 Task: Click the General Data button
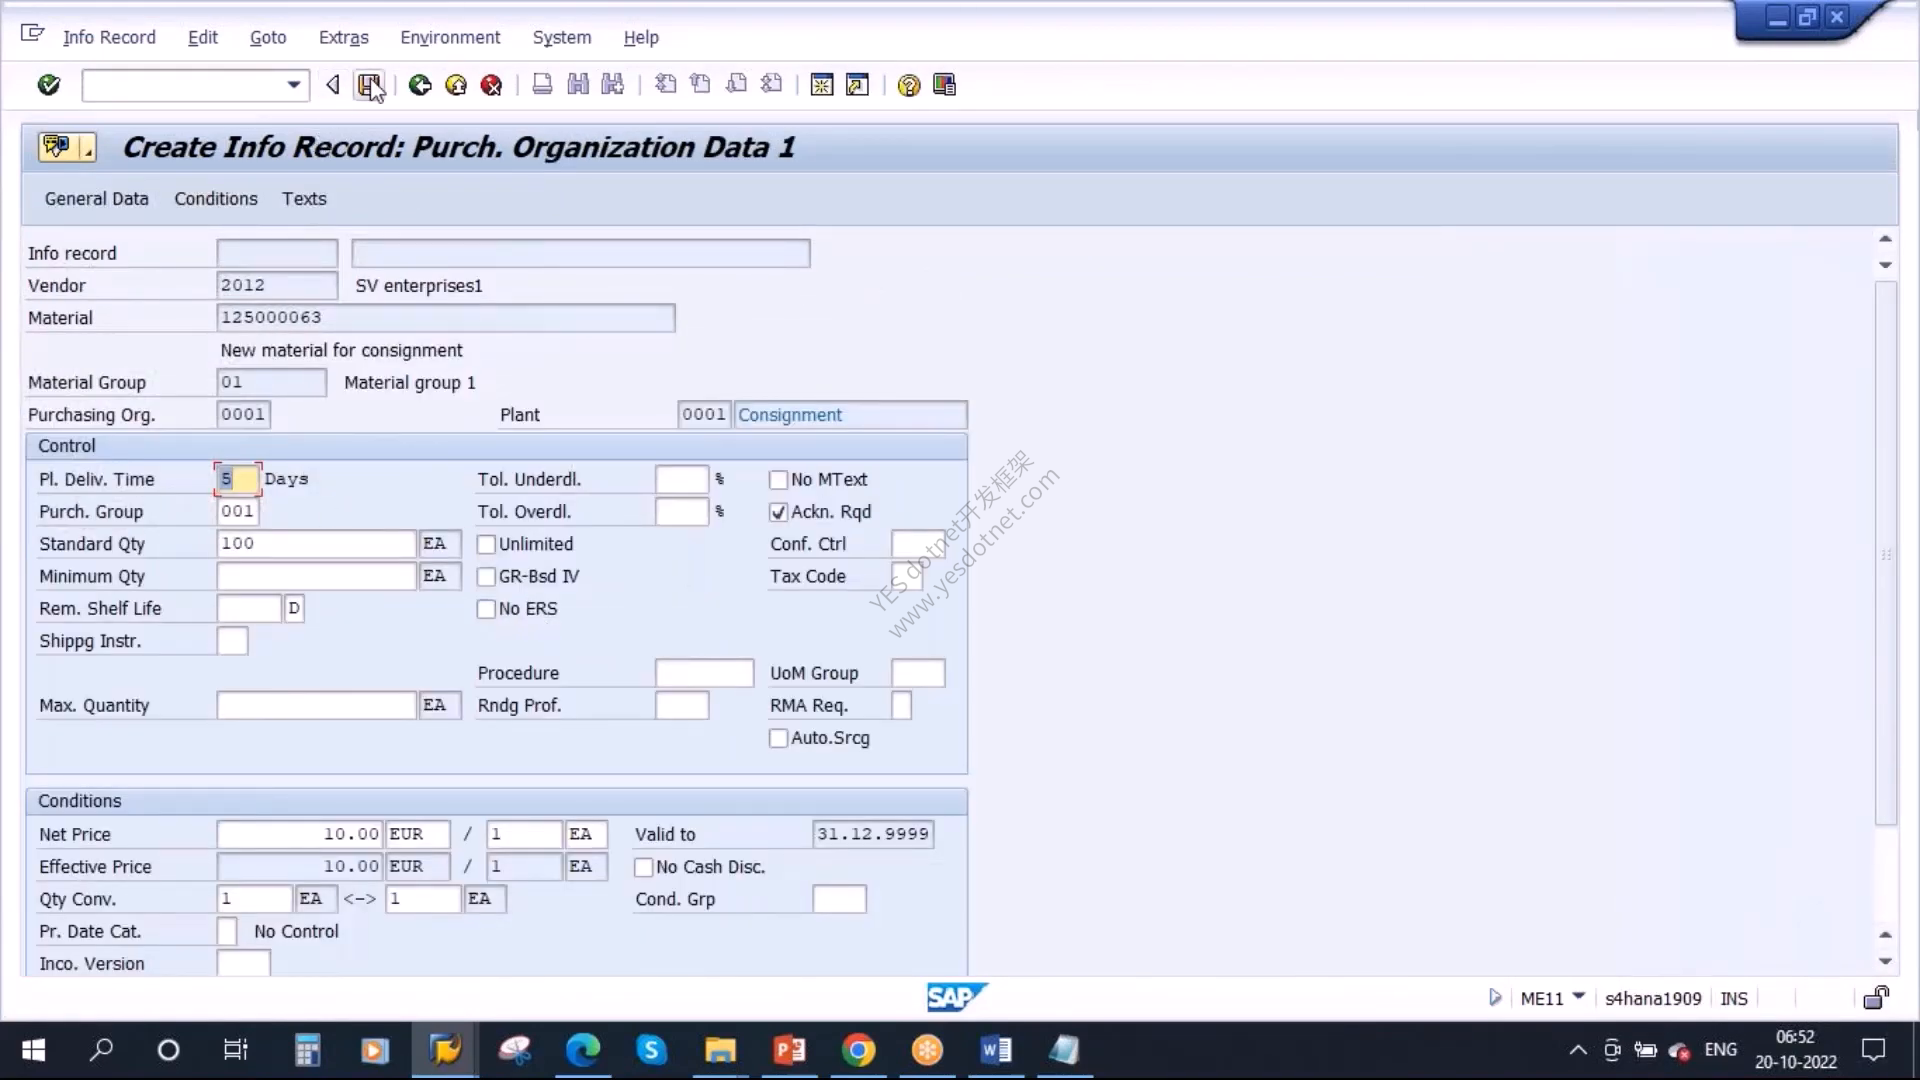coord(96,198)
